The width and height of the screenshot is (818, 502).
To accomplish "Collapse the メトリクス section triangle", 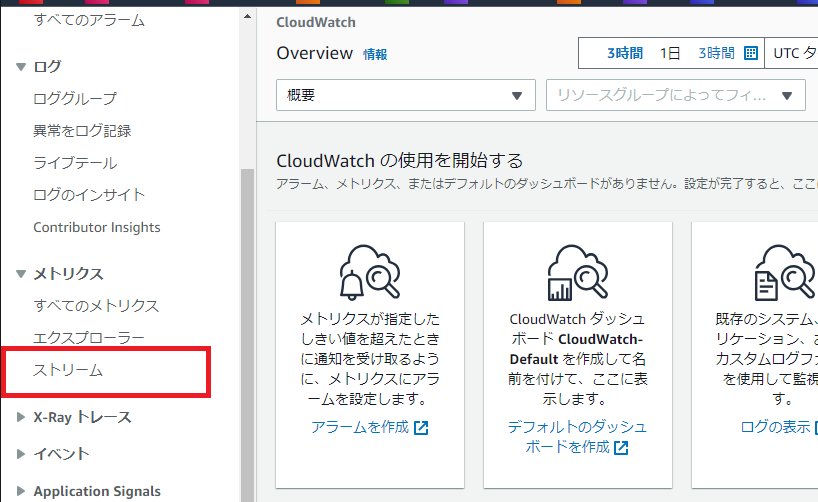I will [21, 273].
